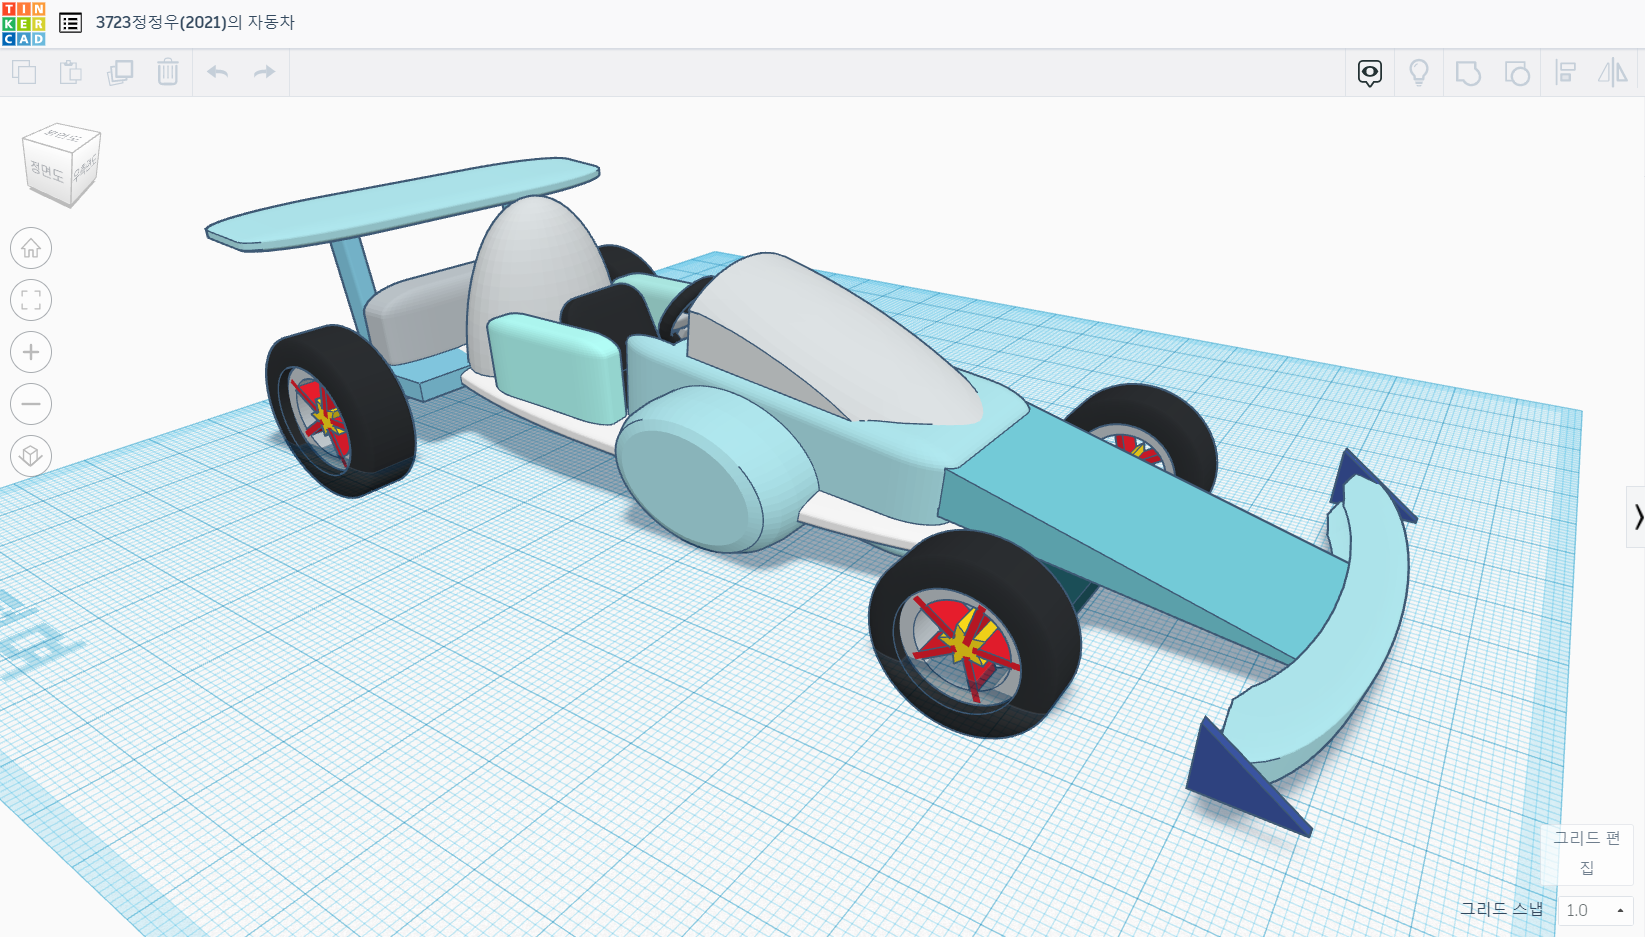Toggle orthographic perspective view cube icon

pos(31,456)
